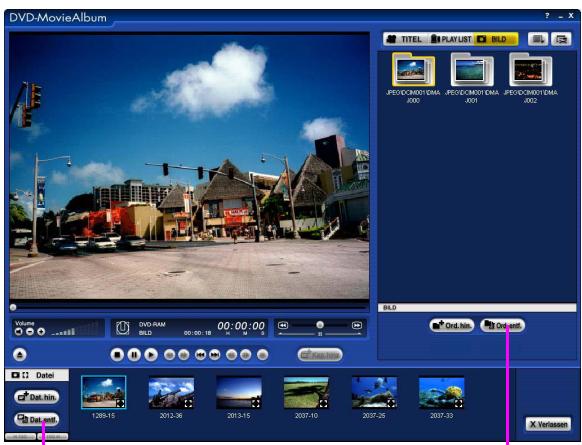The height and width of the screenshot is (445, 582).
Task: Mute the volume speaker icon
Action: point(19,331)
